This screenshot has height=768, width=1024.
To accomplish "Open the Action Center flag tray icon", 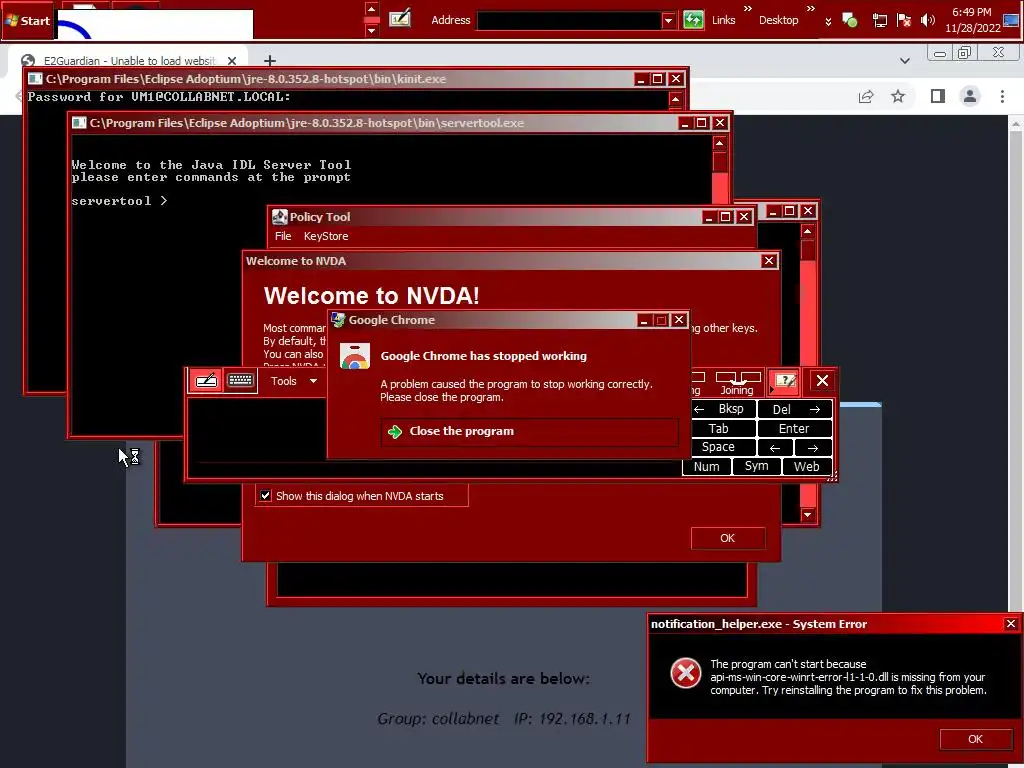I will (904, 20).
